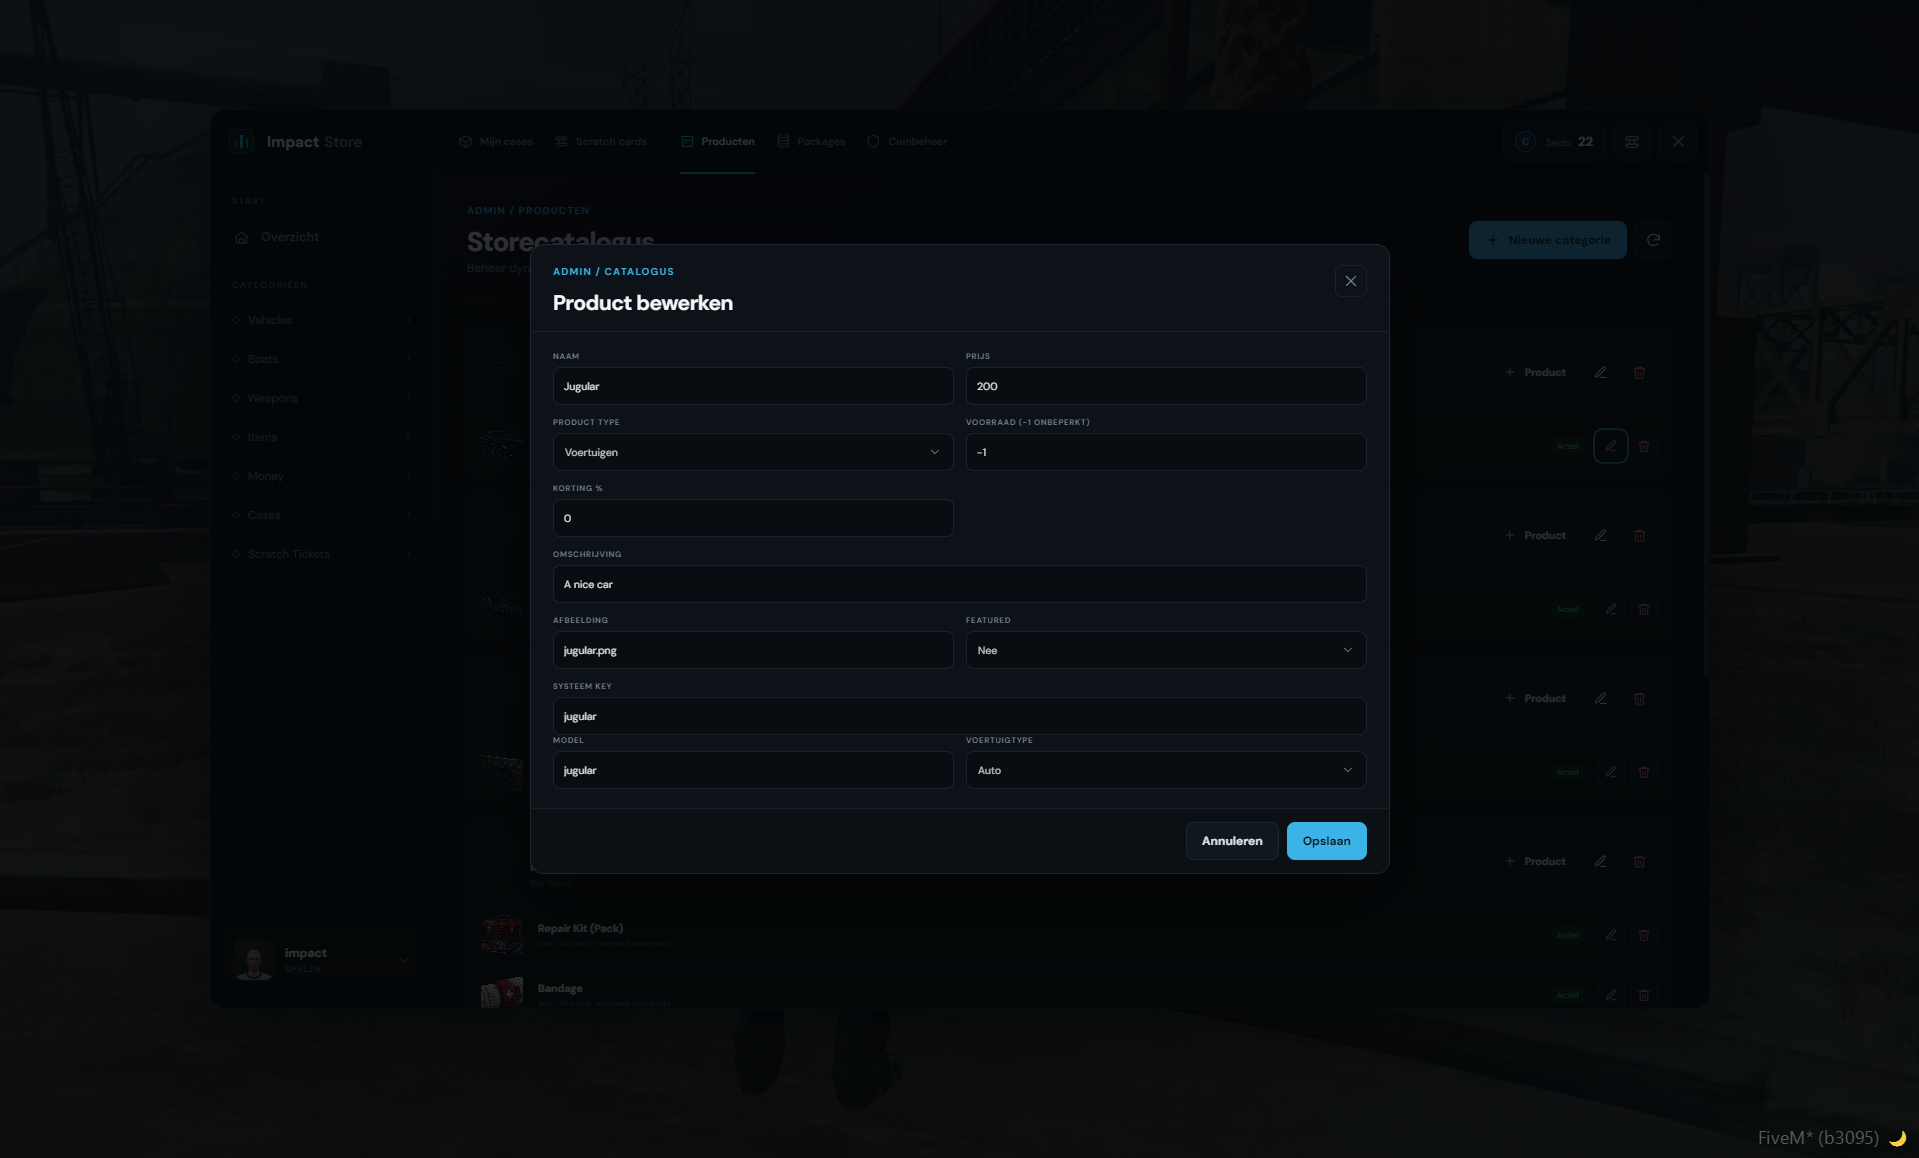Switch to the Mijn cases tab
1919x1158 pixels.
pyautogui.click(x=496, y=142)
